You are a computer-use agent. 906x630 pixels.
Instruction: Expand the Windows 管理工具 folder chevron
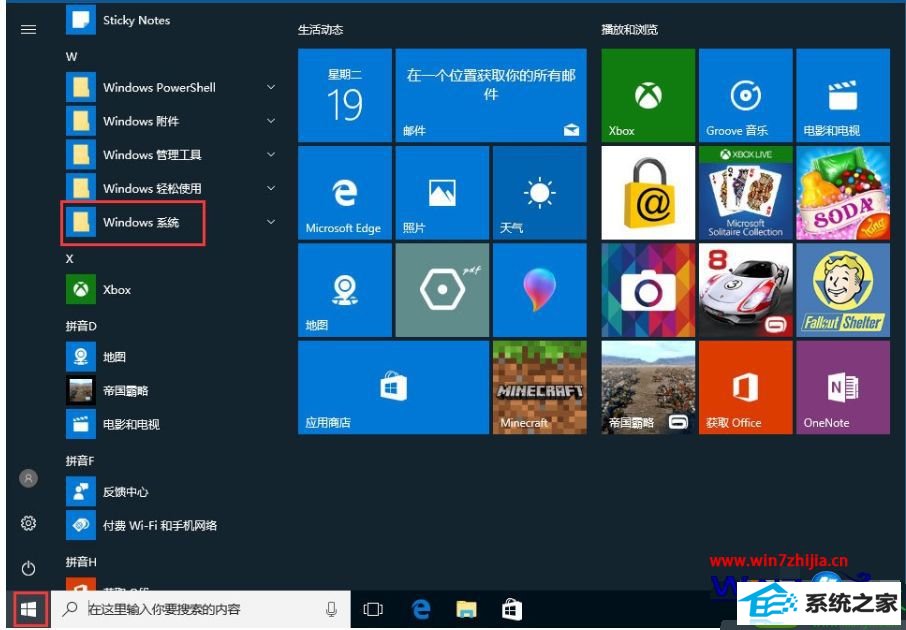pyautogui.click(x=271, y=154)
